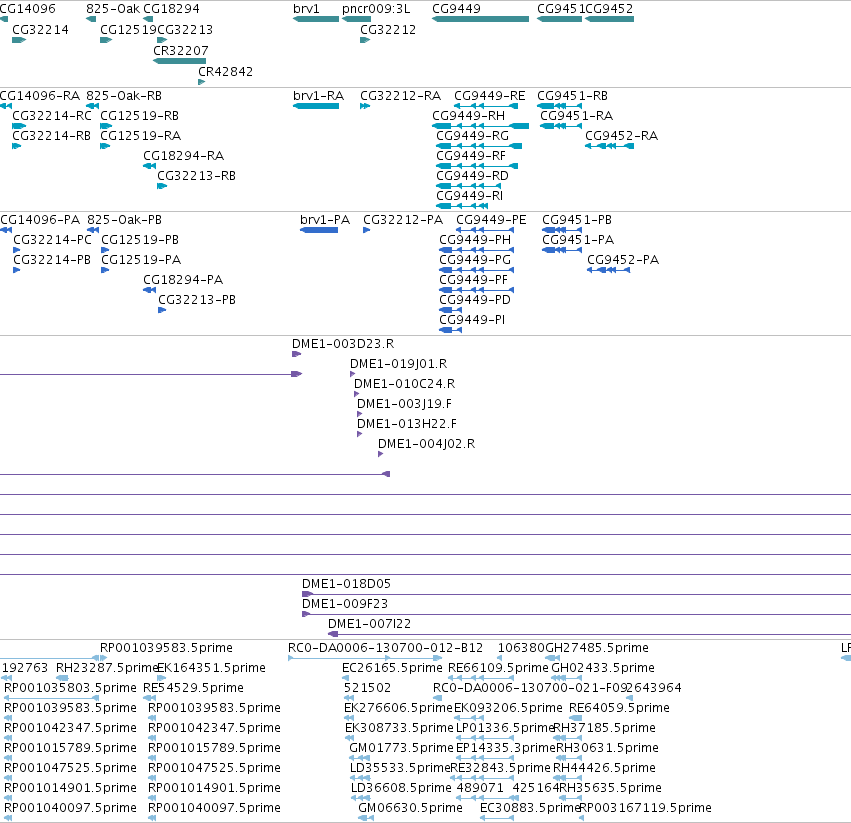Open the DME1-019J01.R clone label
The height and width of the screenshot is (823, 851).
[x=398, y=364]
